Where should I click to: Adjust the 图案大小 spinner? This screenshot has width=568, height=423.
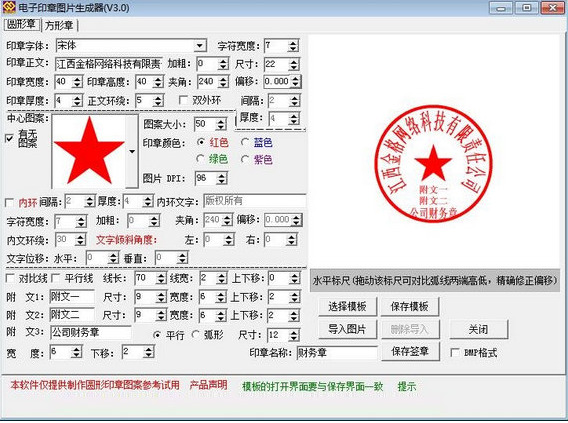210,124
